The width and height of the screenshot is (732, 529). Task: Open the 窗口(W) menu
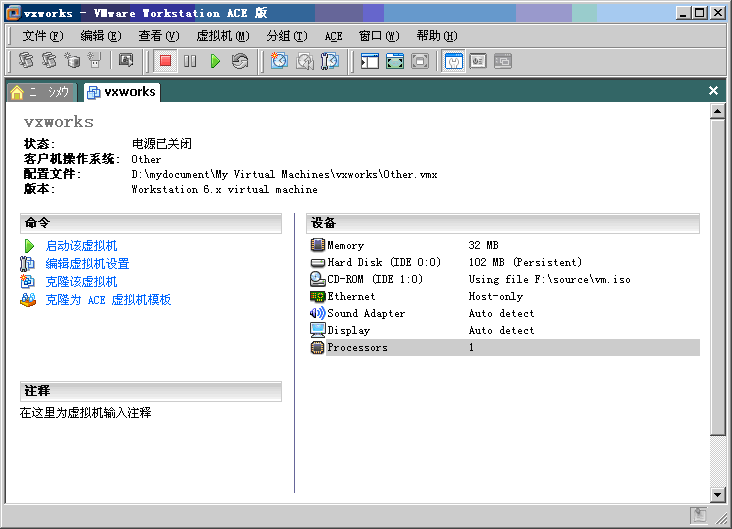click(379, 36)
